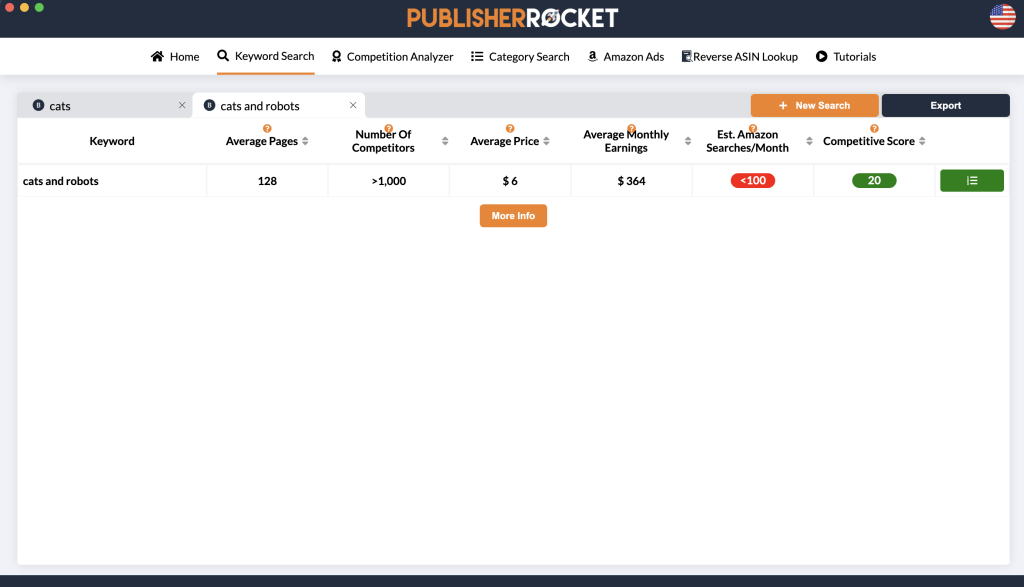1024x587 pixels.
Task: Click the US flag country selector icon
Action: pos(1002,16)
